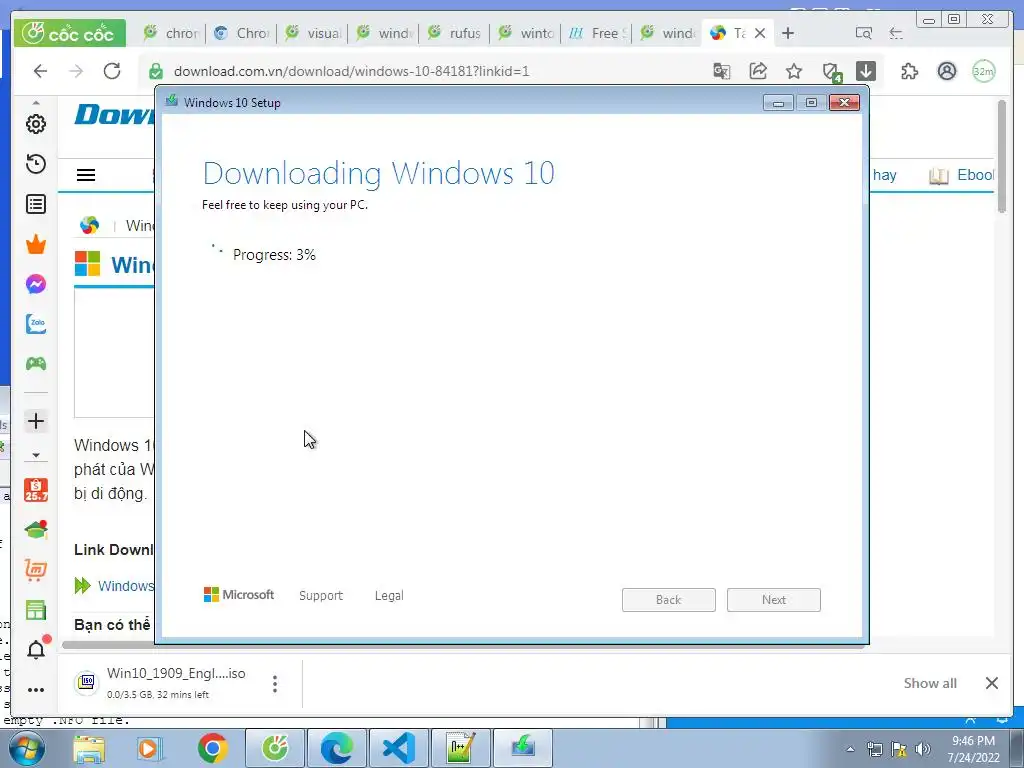Open downloads toolbar icon

pos(866,71)
